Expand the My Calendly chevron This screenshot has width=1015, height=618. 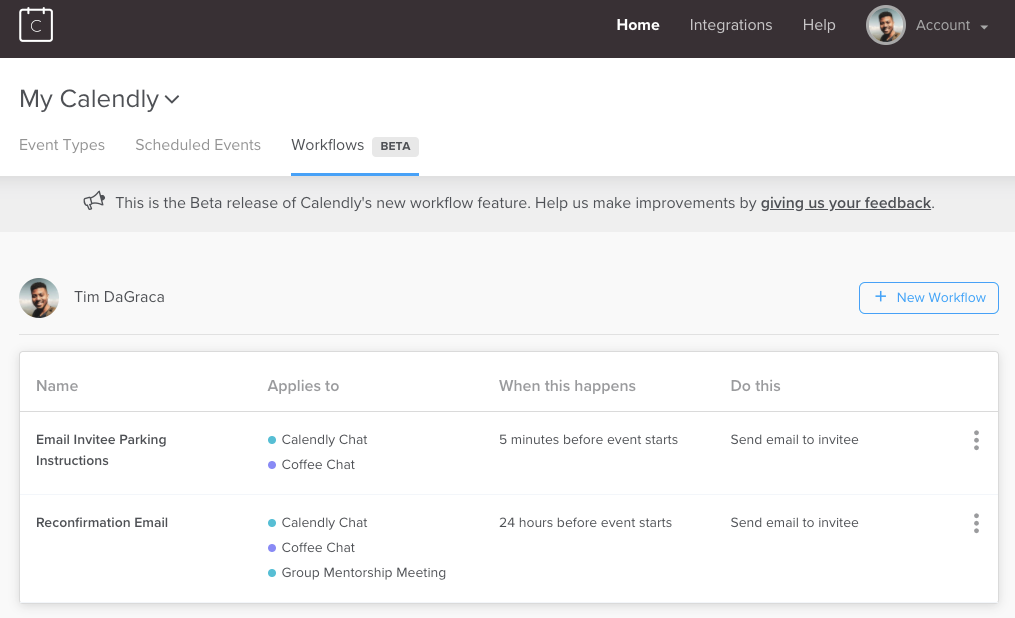click(172, 100)
